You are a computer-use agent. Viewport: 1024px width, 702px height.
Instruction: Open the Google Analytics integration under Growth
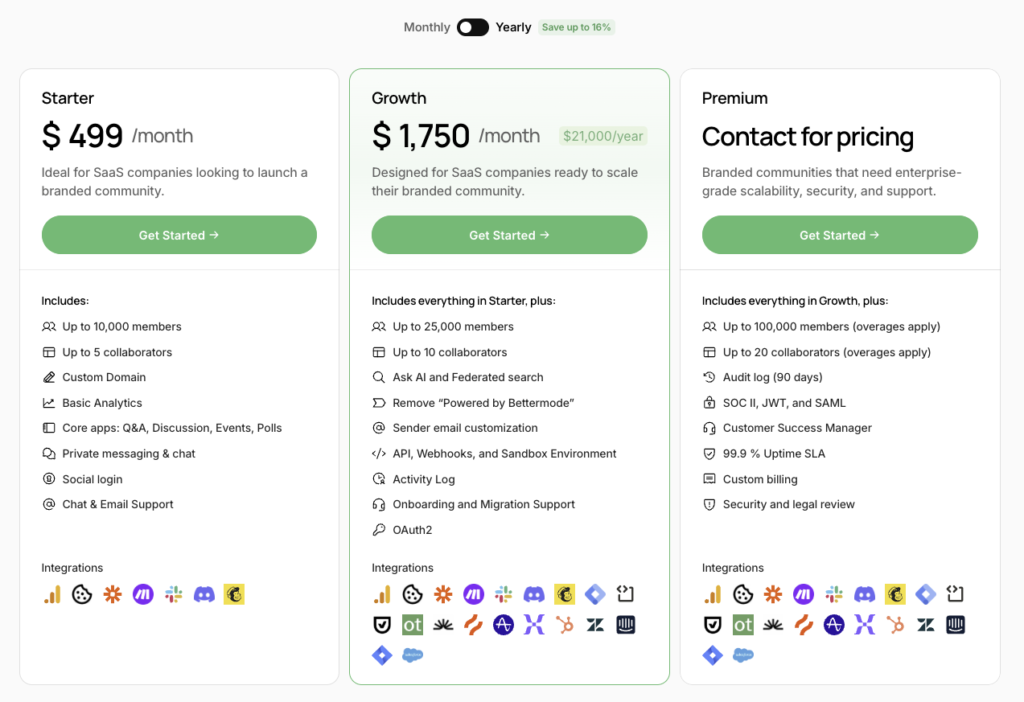click(x=383, y=594)
